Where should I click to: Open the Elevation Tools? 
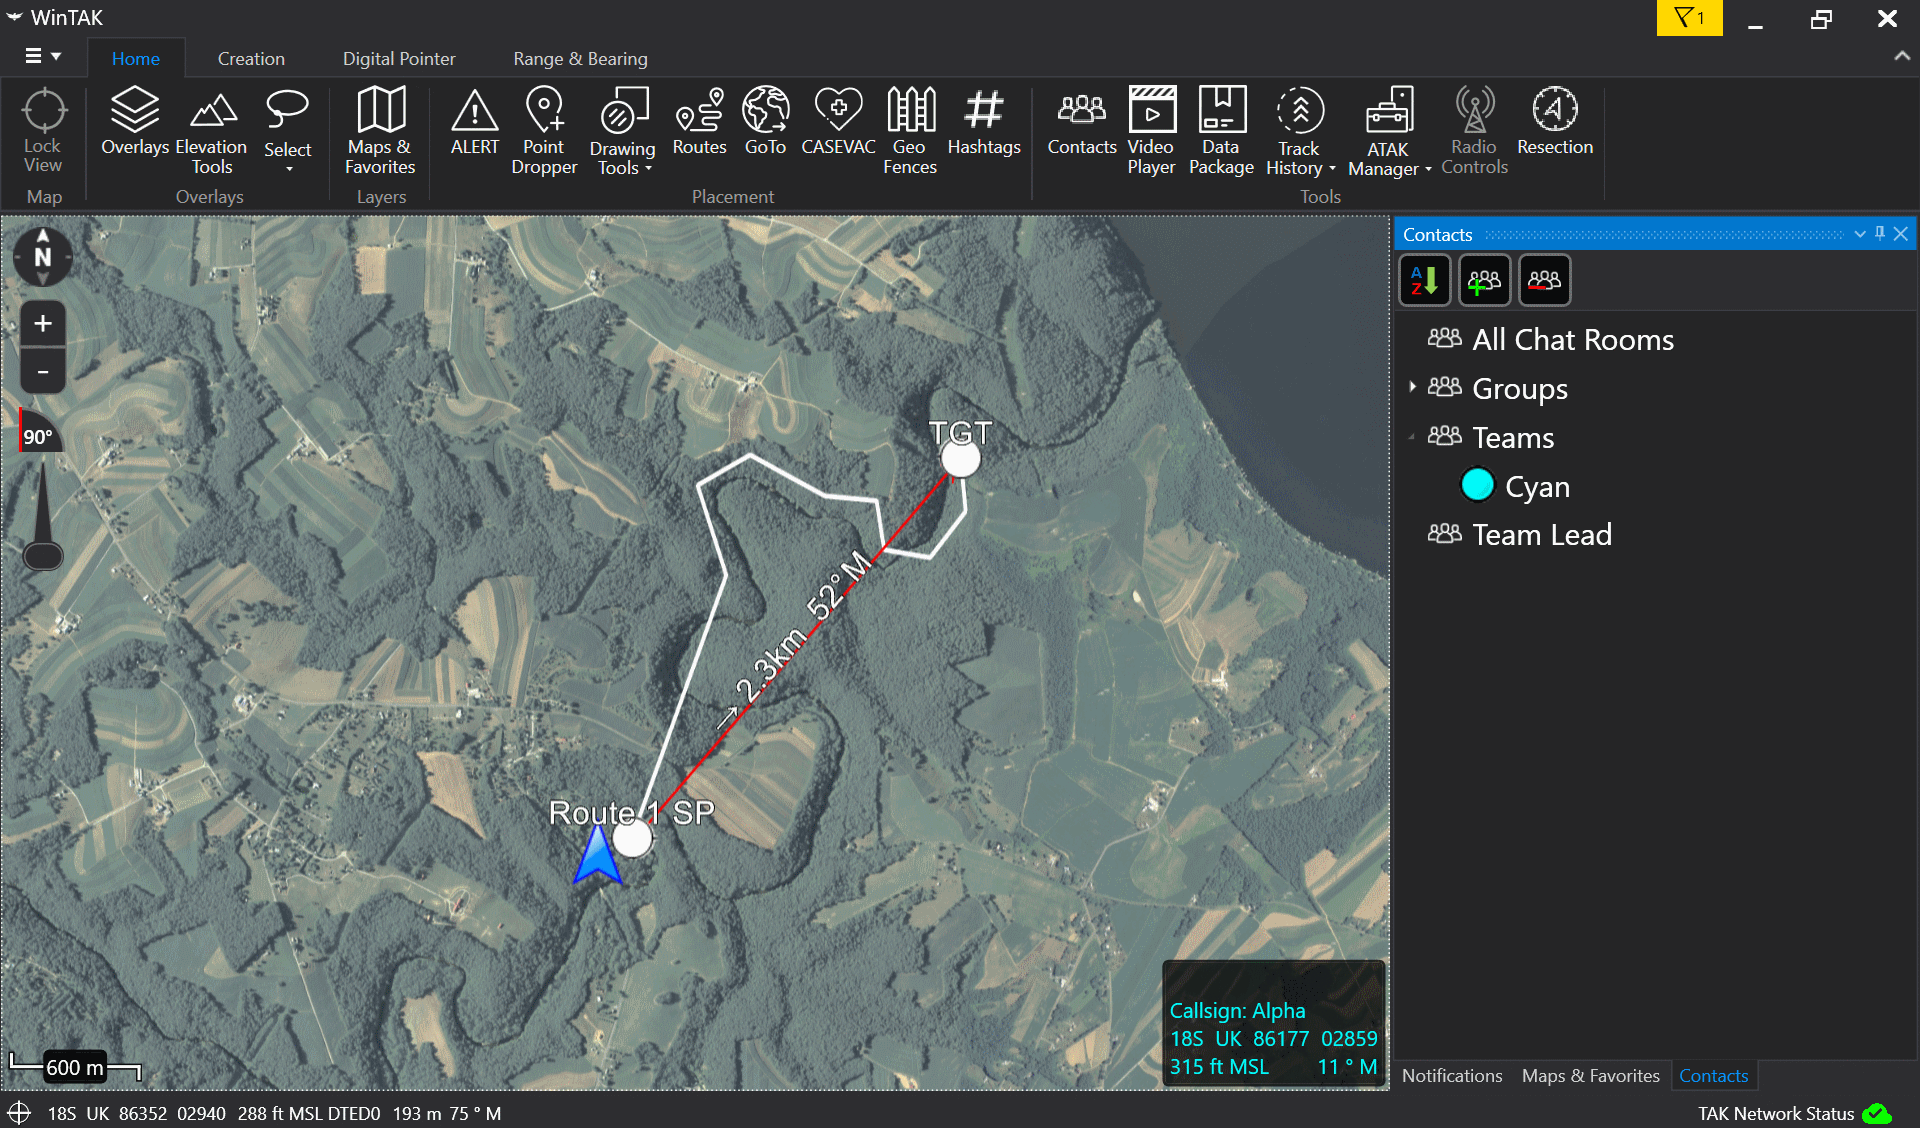click(211, 131)
